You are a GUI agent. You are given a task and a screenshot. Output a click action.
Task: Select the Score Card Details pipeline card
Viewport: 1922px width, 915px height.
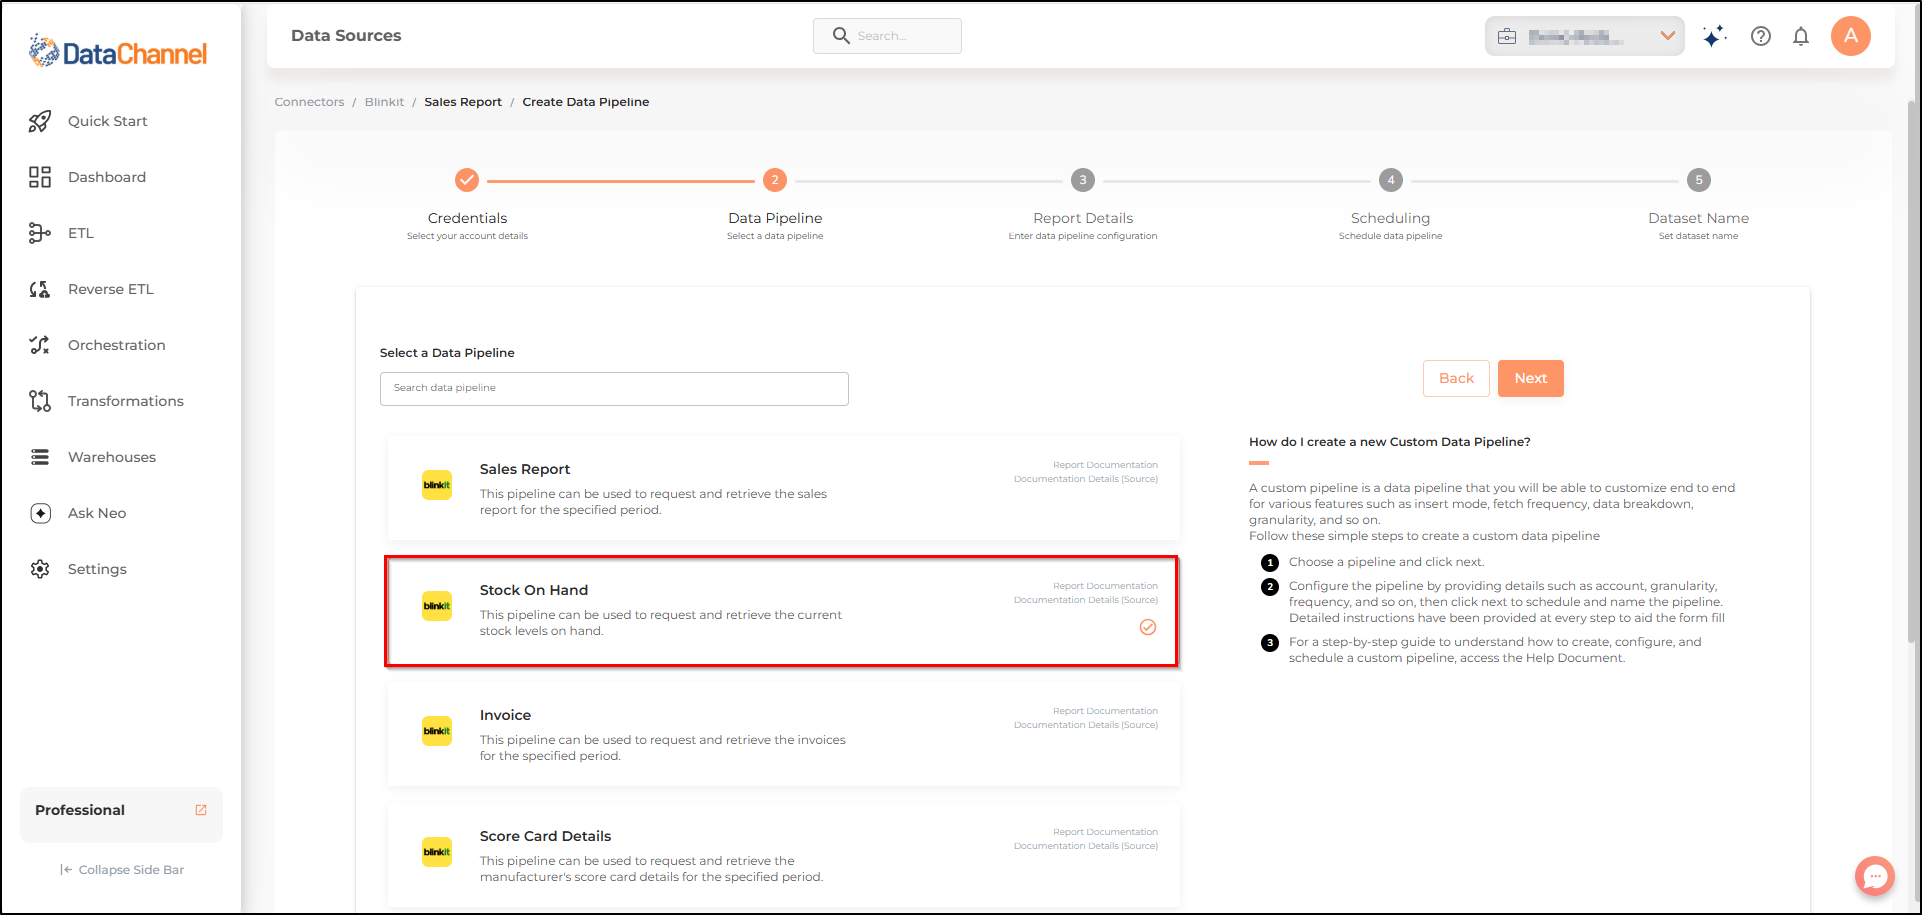pos(784,855)
